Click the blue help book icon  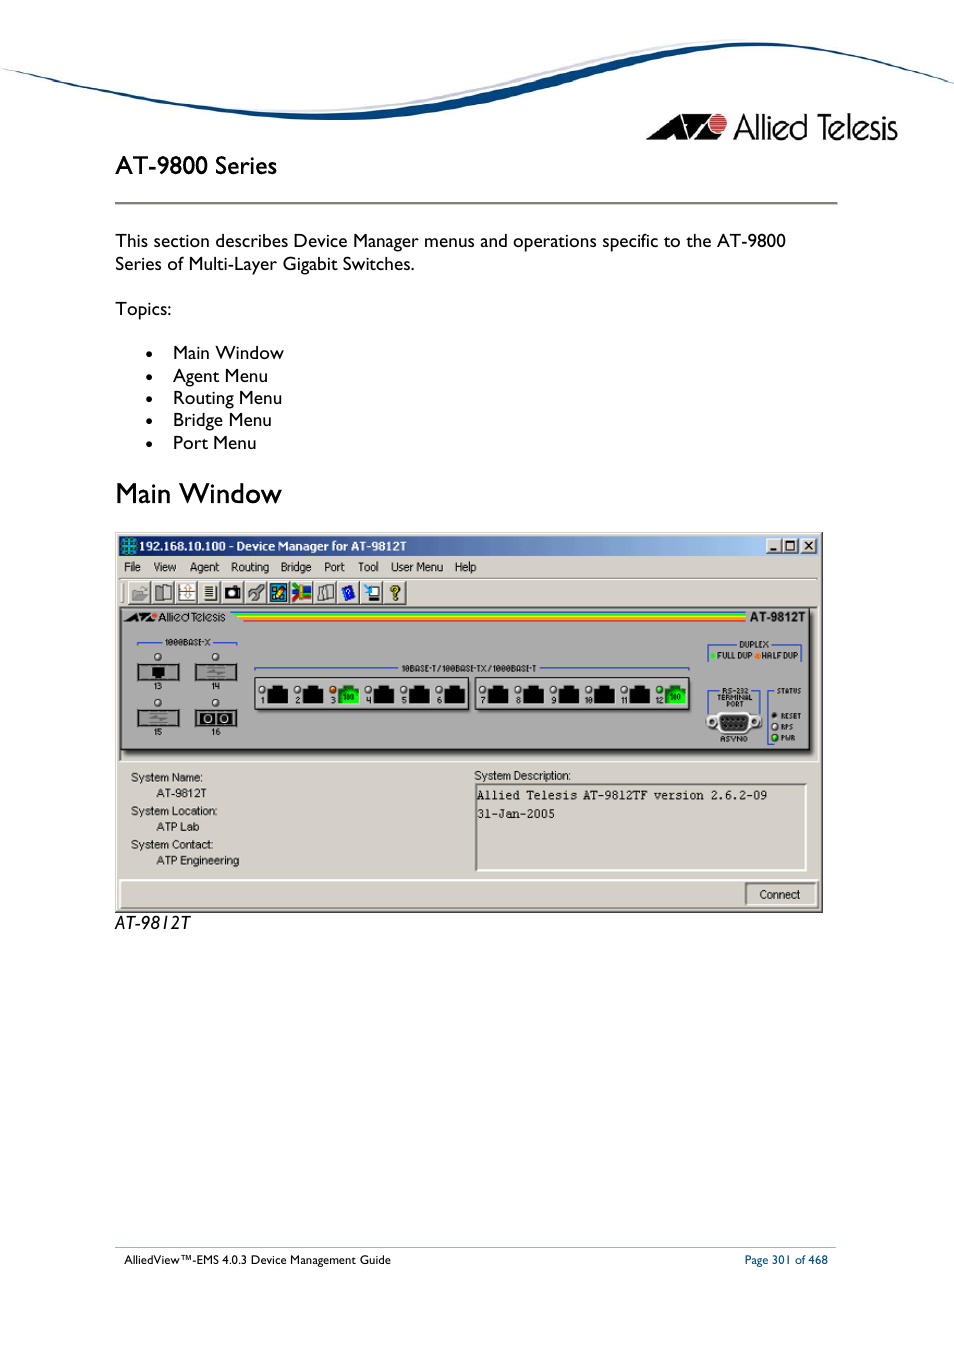(x=348, y=593)
